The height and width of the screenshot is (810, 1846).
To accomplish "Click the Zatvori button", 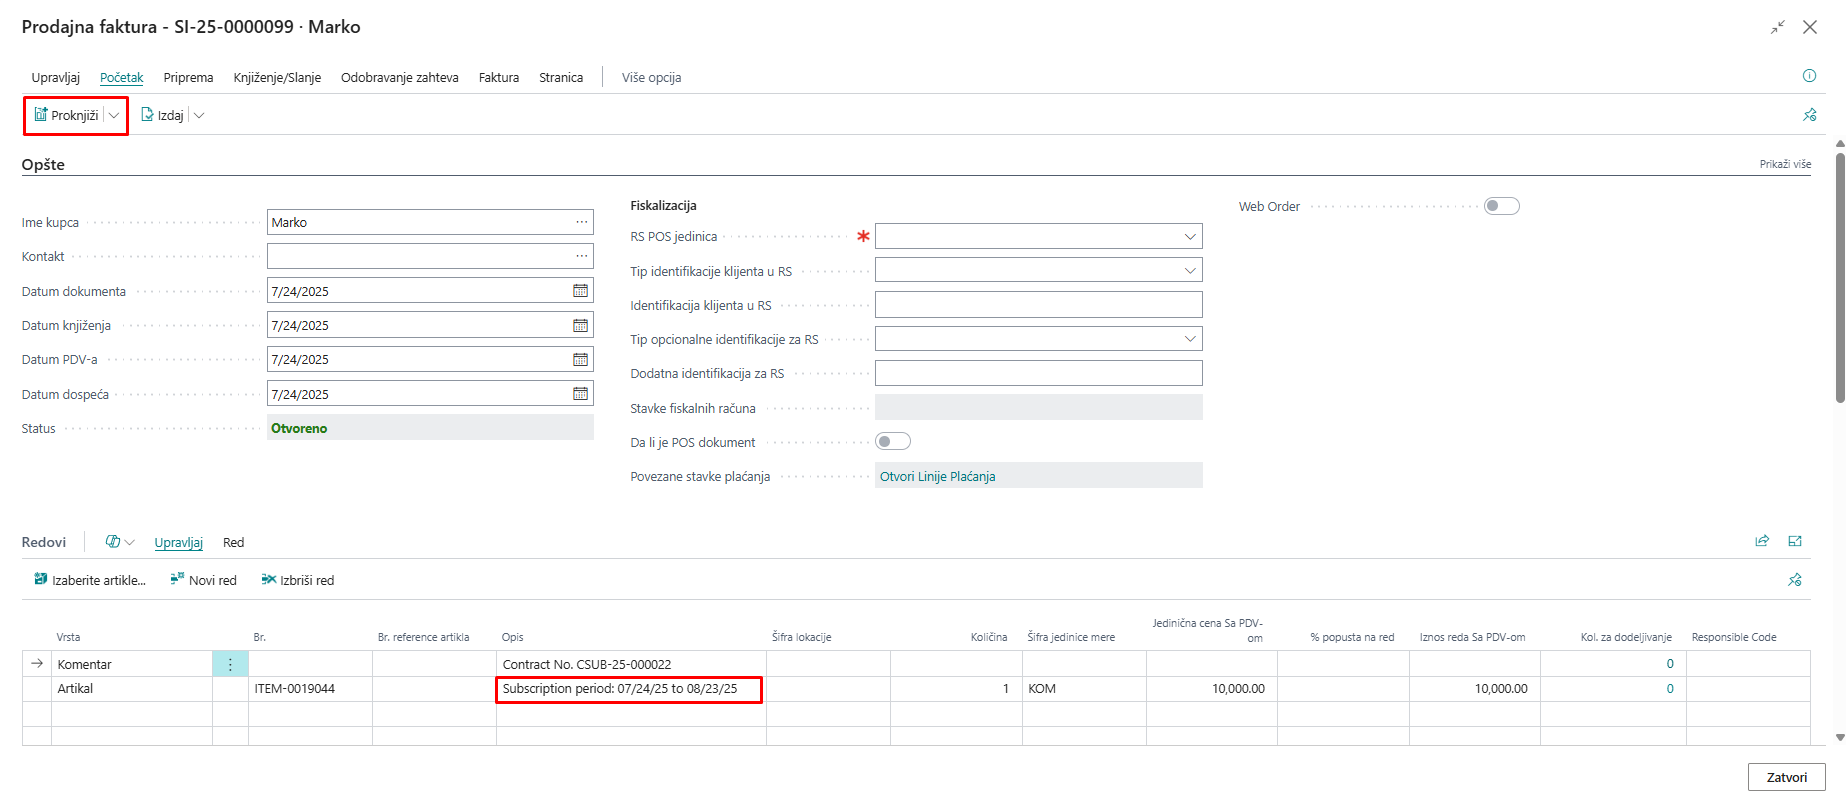I will pos(1786,777).
